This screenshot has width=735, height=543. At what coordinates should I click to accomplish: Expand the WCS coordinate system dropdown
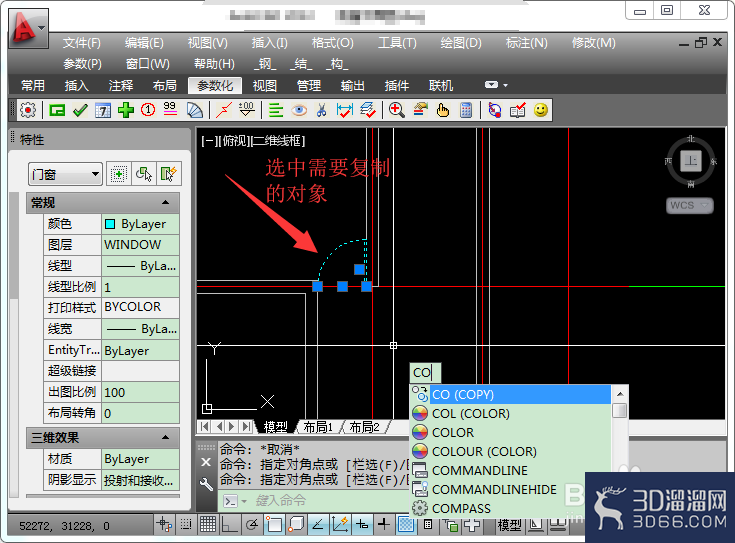click(x=690, y=205)
